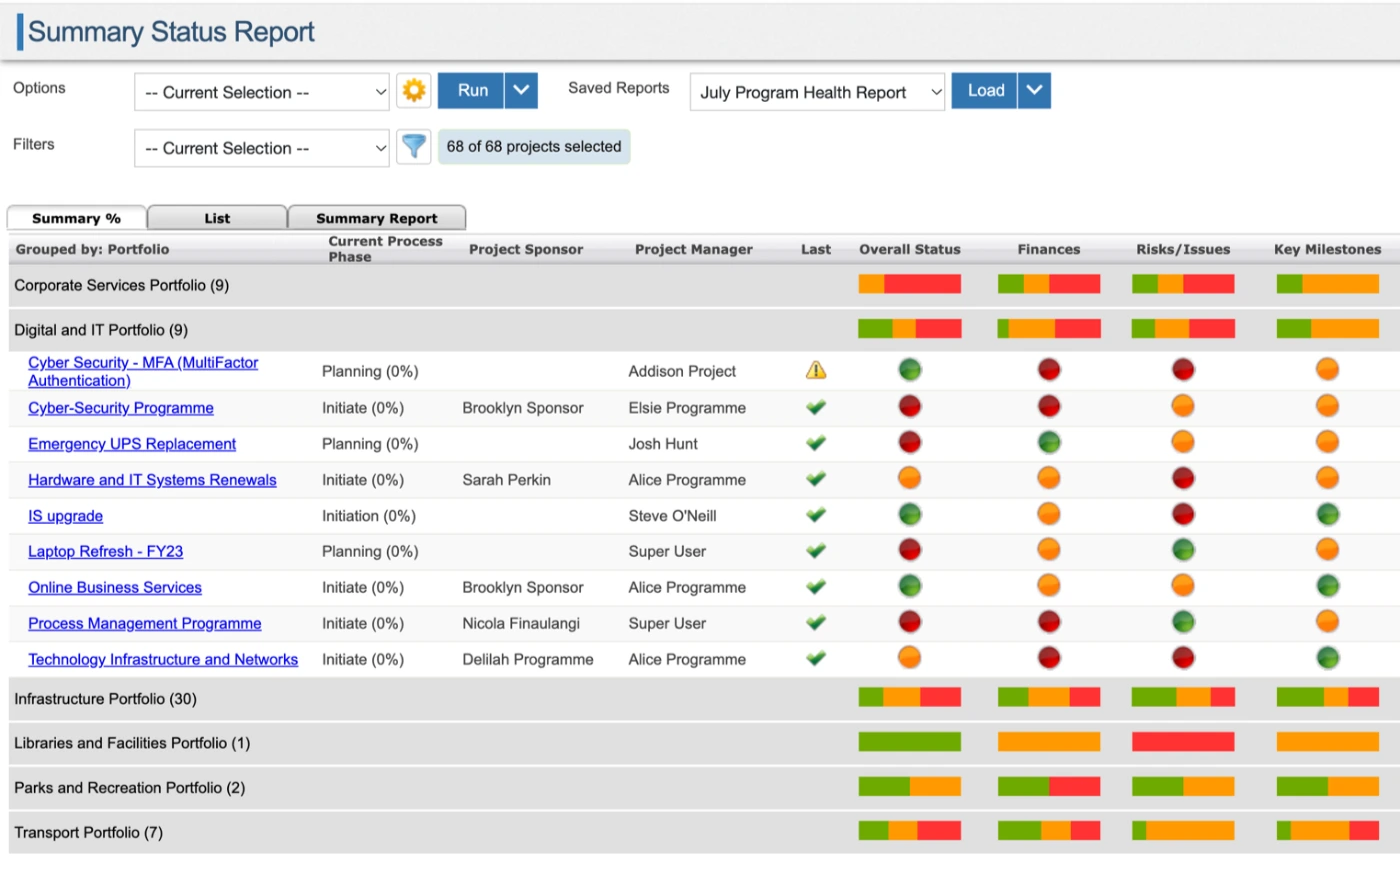
Task: Click the Initiation (0%) phase cell
Action: click(369, 516)
